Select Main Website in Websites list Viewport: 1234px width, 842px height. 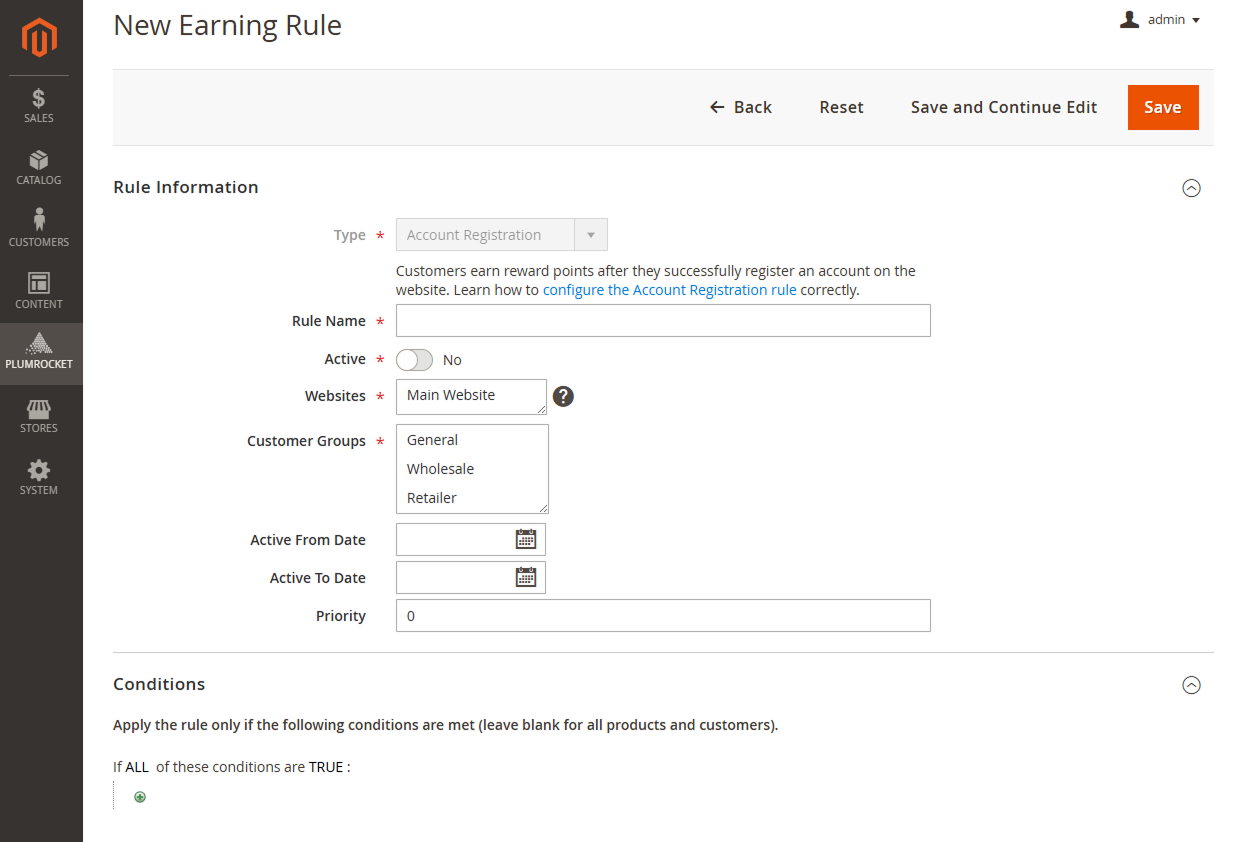[x=451, y=395]
